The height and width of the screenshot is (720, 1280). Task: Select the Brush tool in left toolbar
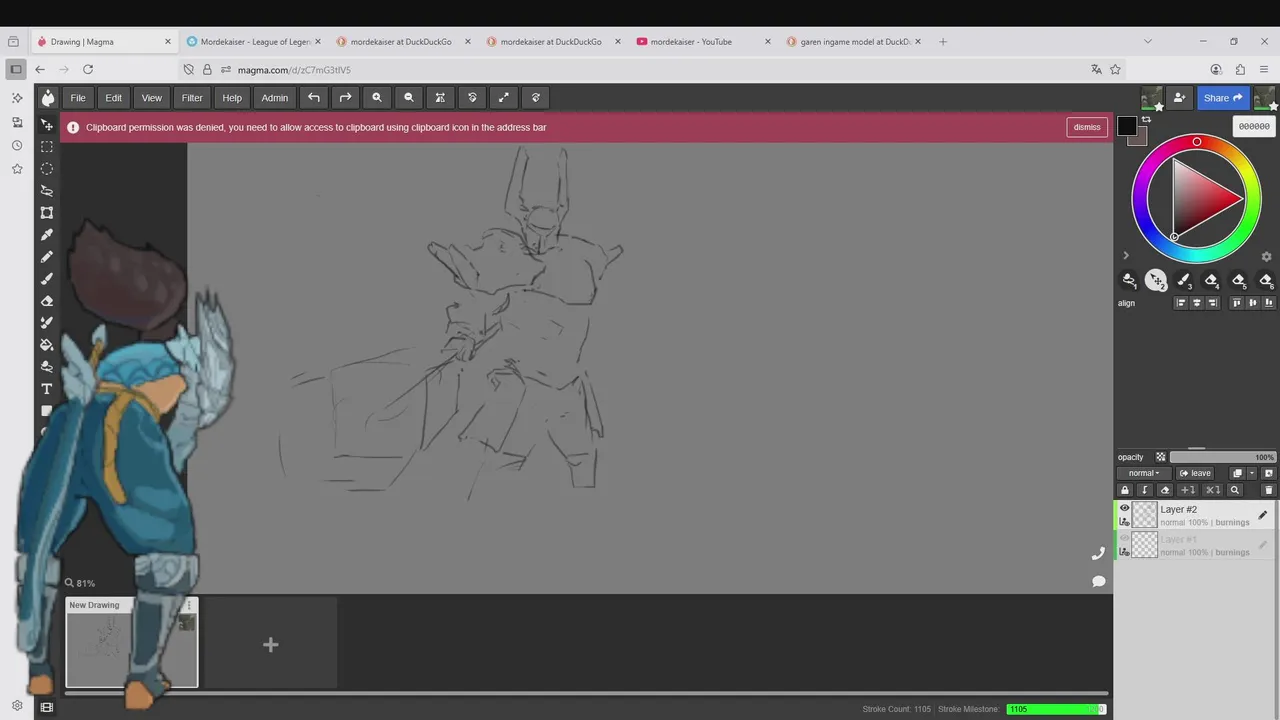tap(46, 278)
